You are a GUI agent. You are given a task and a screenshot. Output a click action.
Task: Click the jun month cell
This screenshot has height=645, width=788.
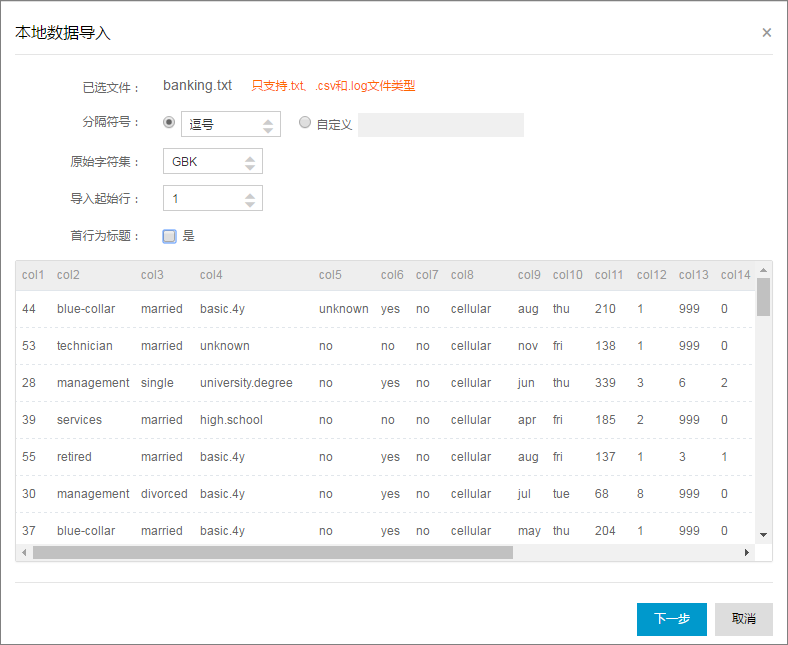pyautogui.click(x=526, y=383)
